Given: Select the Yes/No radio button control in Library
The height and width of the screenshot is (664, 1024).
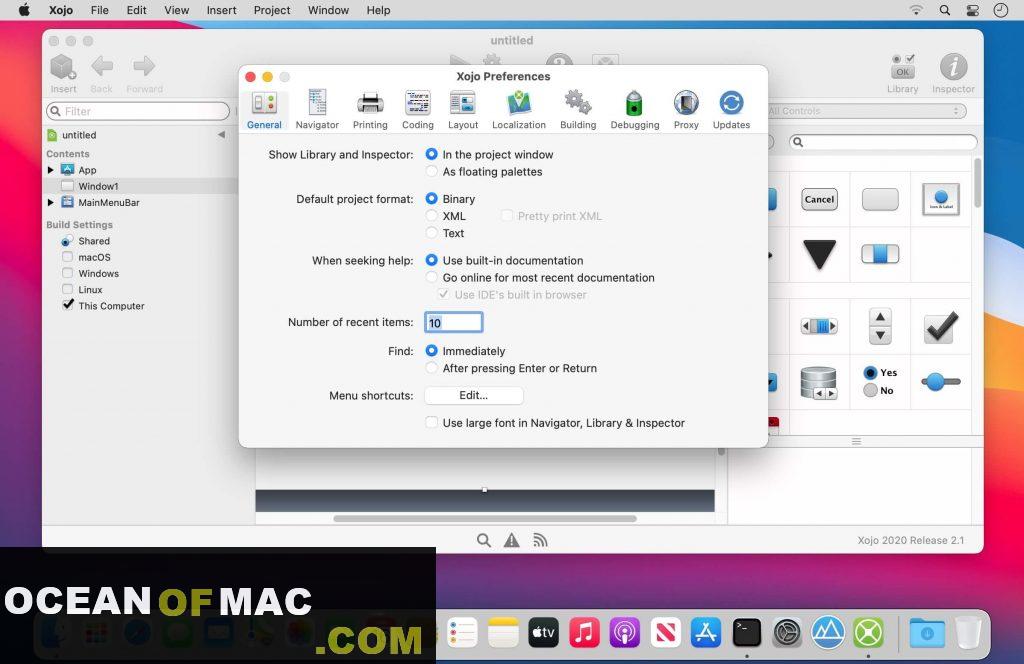Looking at the screenshot, I should click(880, 381).
